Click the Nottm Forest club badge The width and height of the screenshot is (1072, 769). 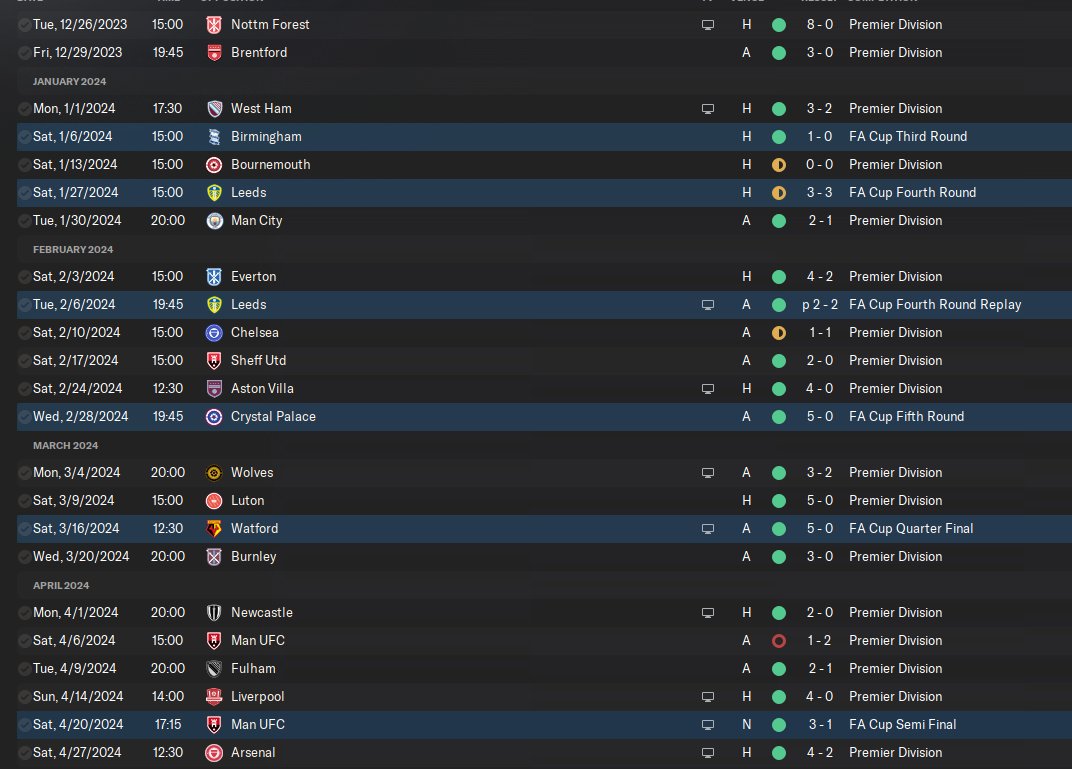tap(214, 24)
